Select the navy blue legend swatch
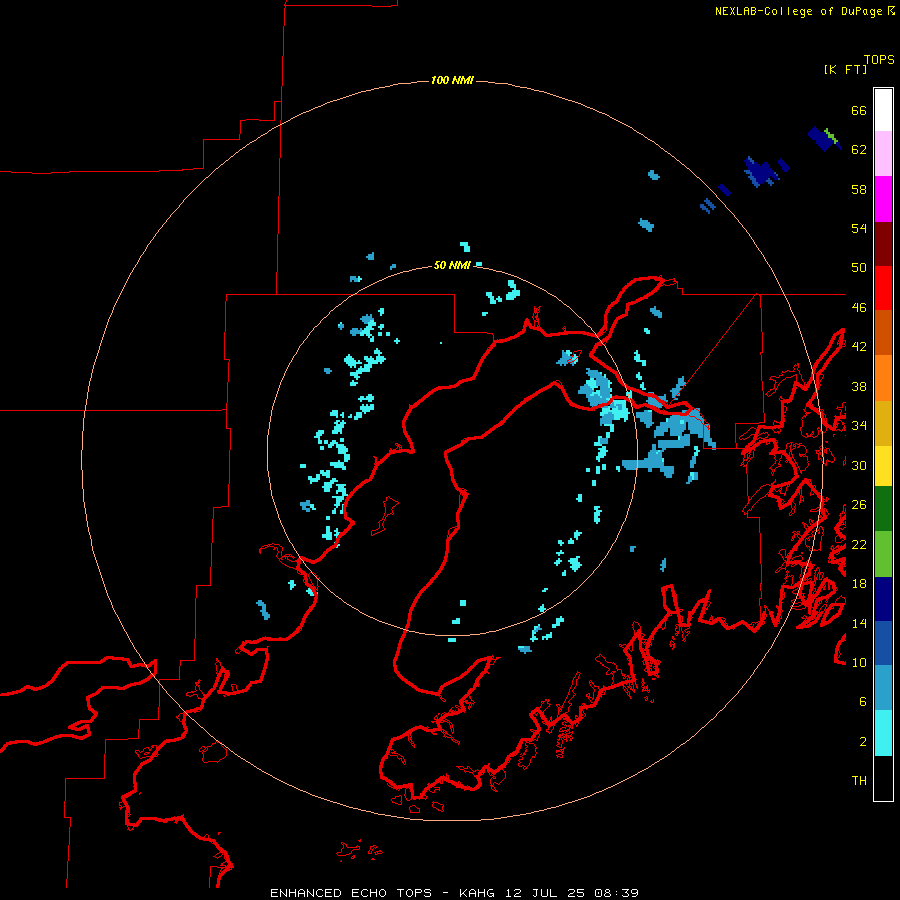The image size is (900, 900). [x=883, y=599]
